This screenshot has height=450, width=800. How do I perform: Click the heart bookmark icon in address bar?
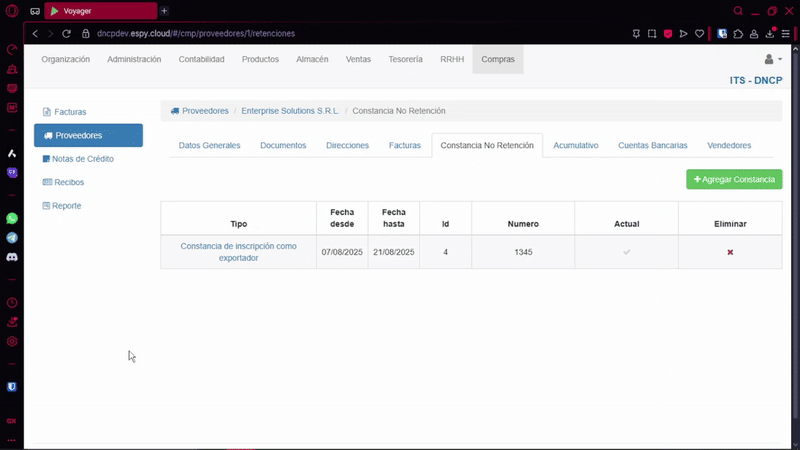click(x=699, y=33)
